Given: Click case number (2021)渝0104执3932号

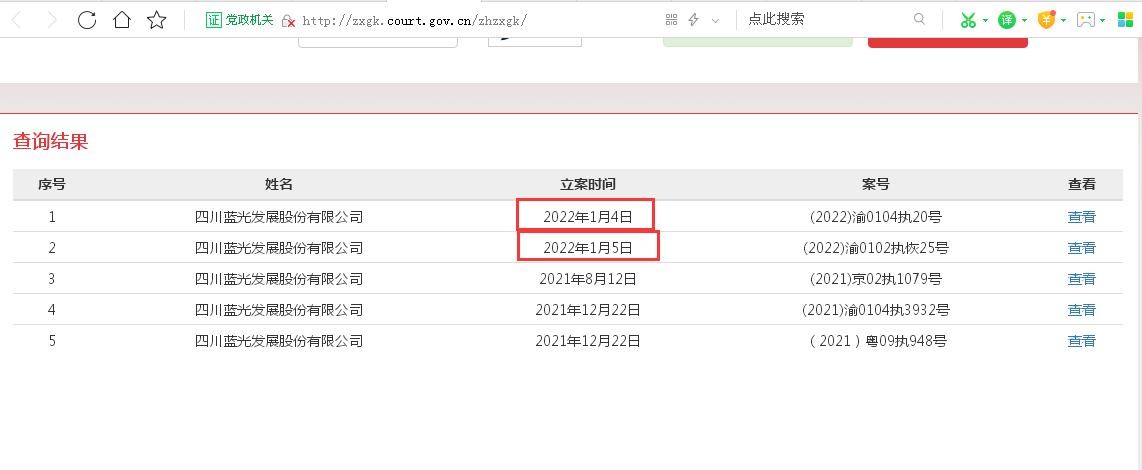Looking at the screenshot, I should click(x=875, y=310).
